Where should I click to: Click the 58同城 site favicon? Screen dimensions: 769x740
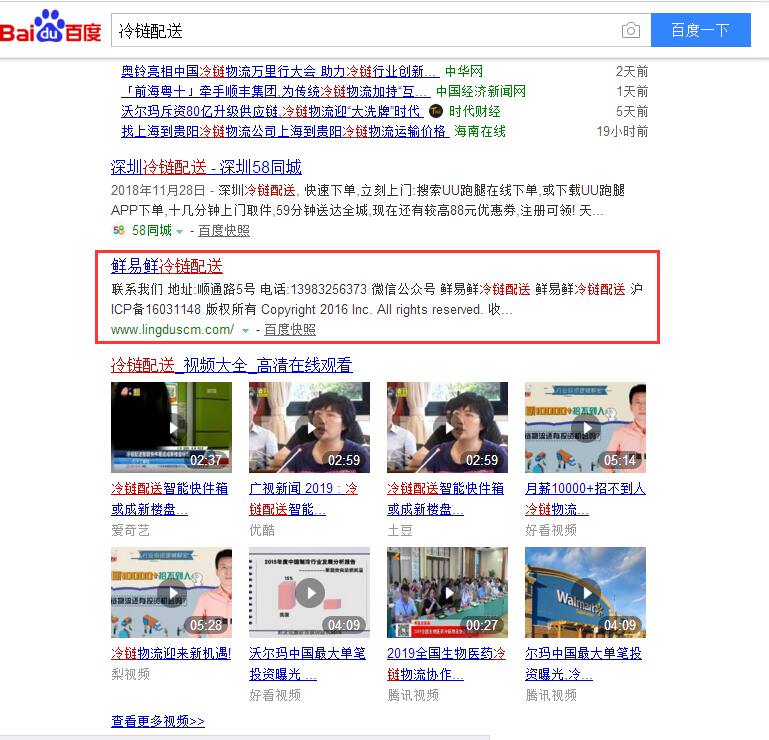[118, 230]
